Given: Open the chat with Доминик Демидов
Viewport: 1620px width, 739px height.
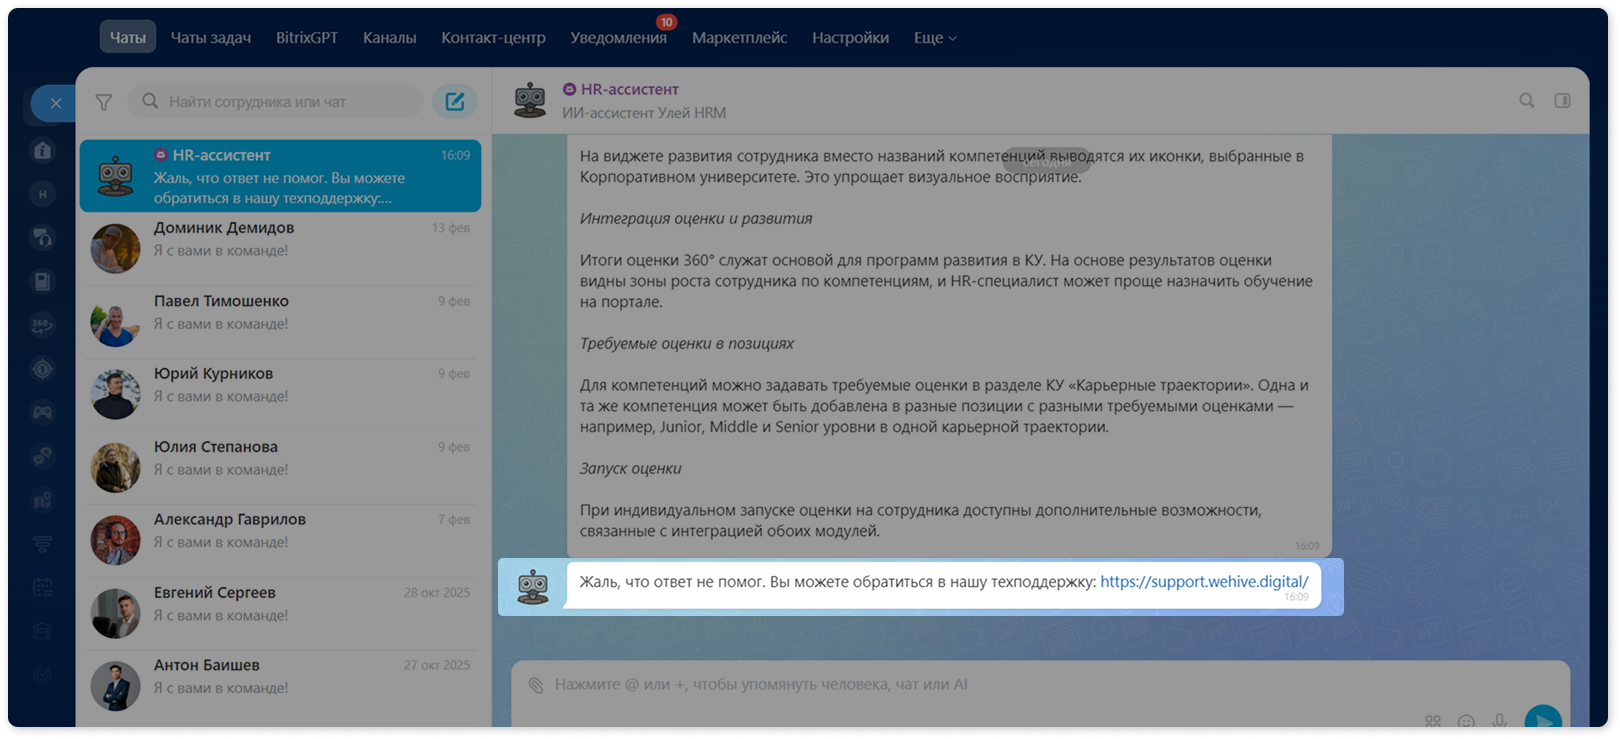Looking at the screenshot, I should [281, 249].
